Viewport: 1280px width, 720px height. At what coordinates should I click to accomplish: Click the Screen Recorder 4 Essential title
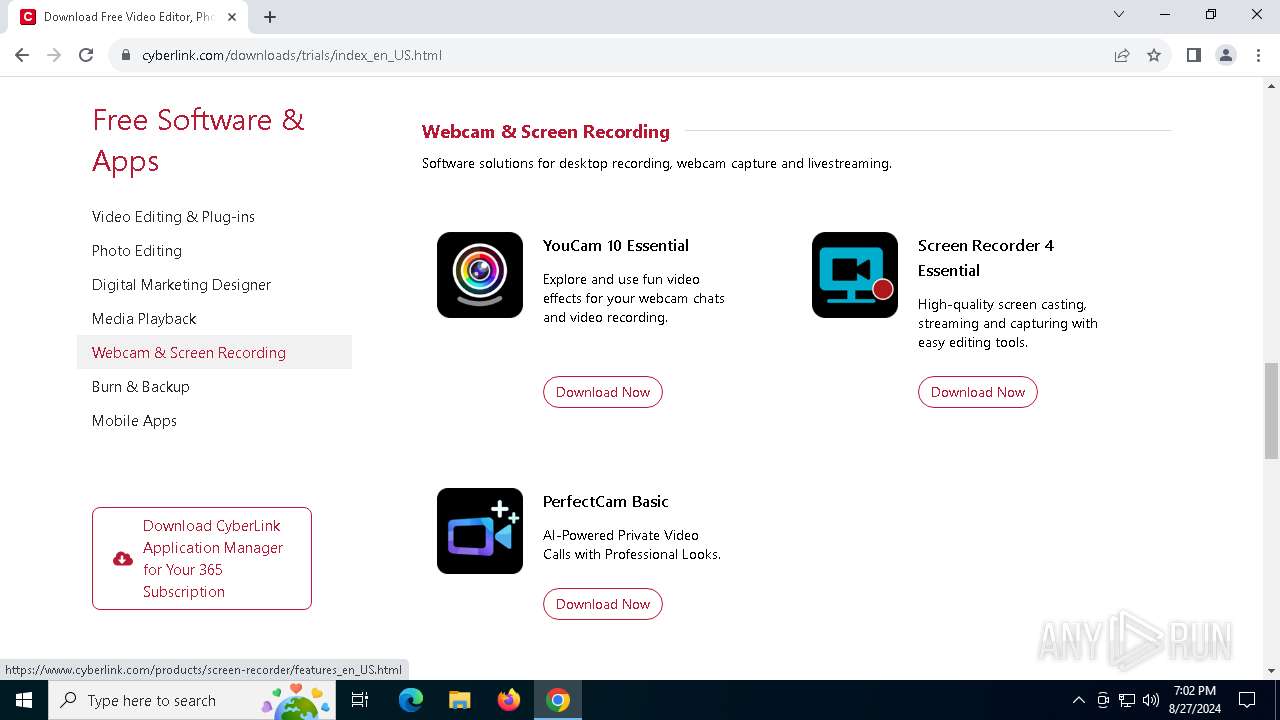click(986, 258)
